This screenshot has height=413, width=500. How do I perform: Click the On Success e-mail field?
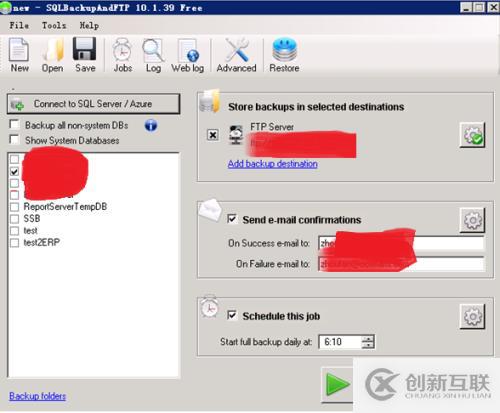[401, 243]
